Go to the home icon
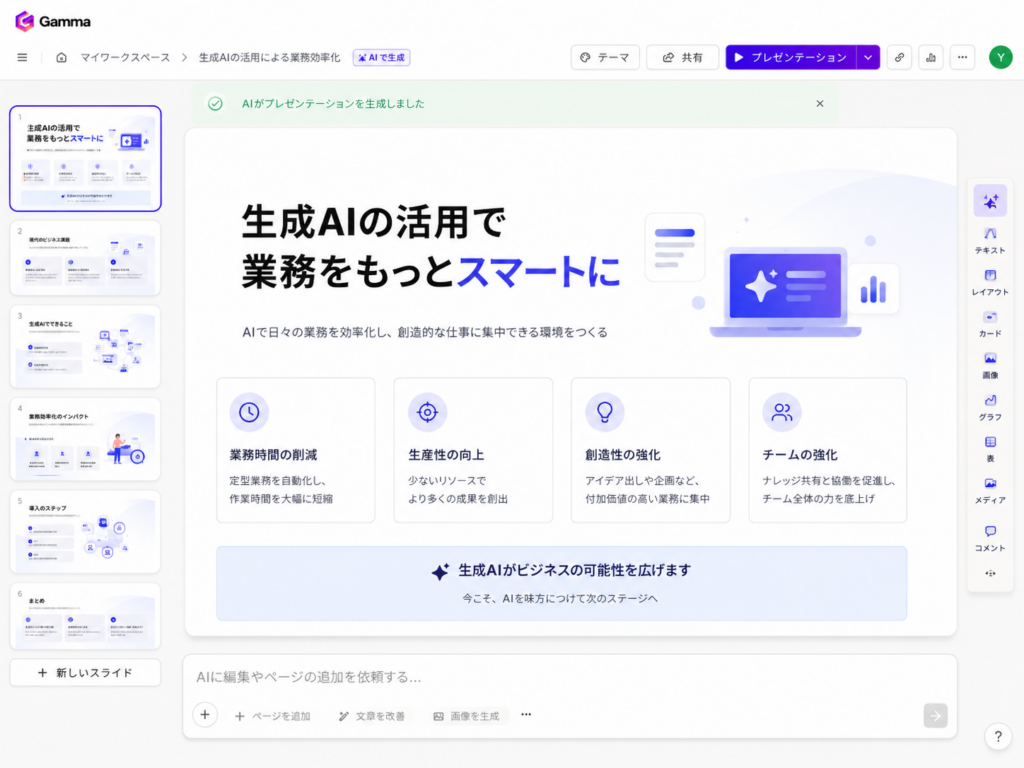Screen dimensions: 1024x768 coord(61,57)
